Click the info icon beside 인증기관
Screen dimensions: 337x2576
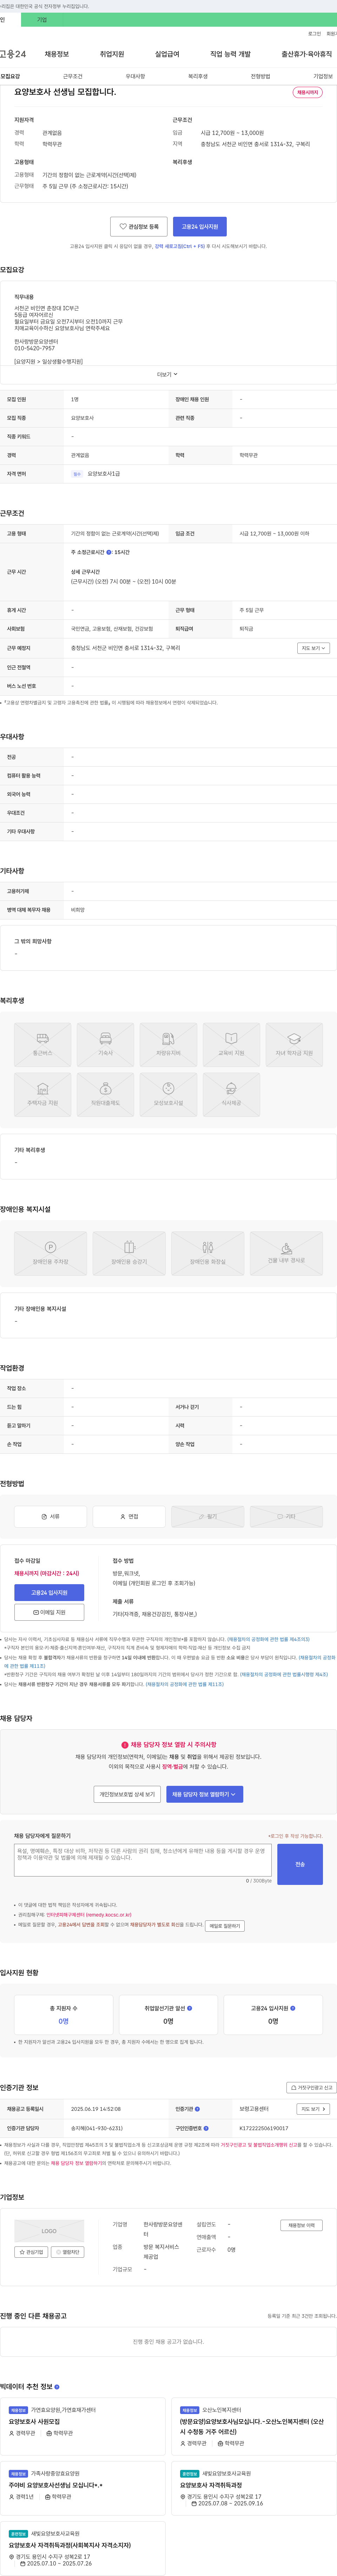(x=197, y=2109)
